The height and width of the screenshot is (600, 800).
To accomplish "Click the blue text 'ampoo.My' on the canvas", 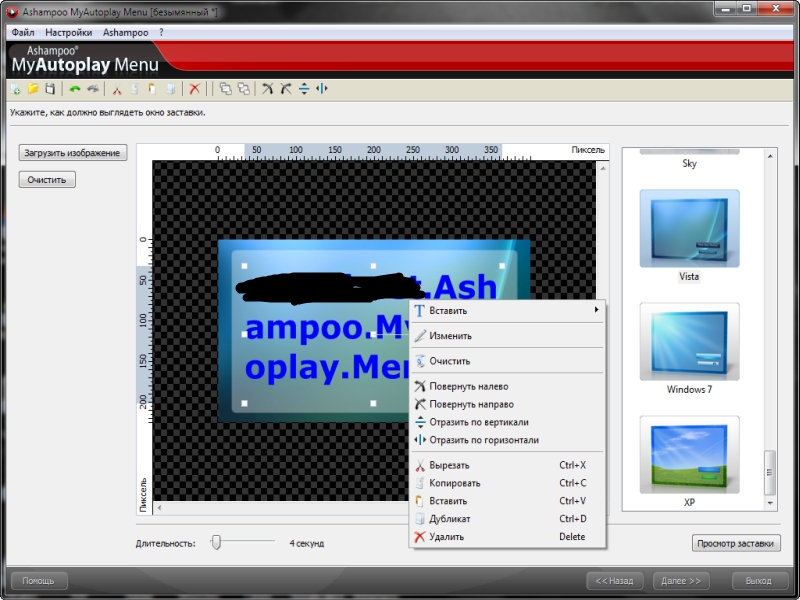I will 328,328.
